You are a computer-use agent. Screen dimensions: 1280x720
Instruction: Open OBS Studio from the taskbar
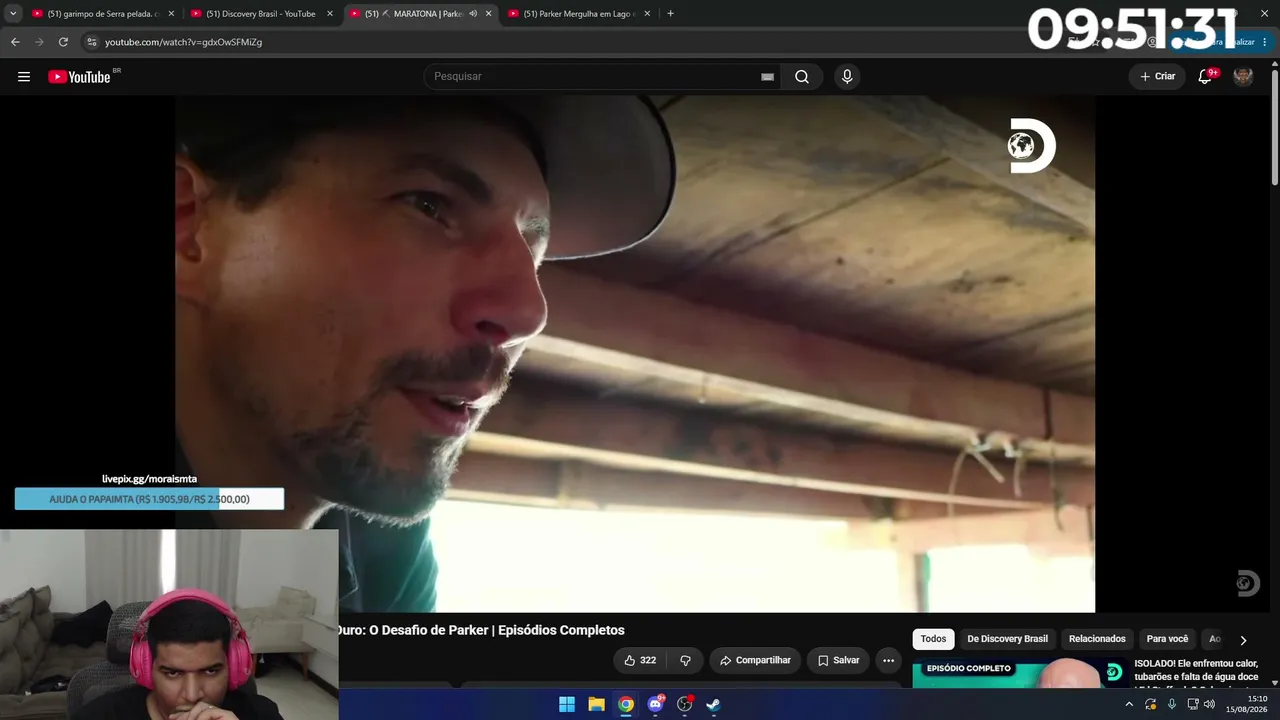[685, 704]
